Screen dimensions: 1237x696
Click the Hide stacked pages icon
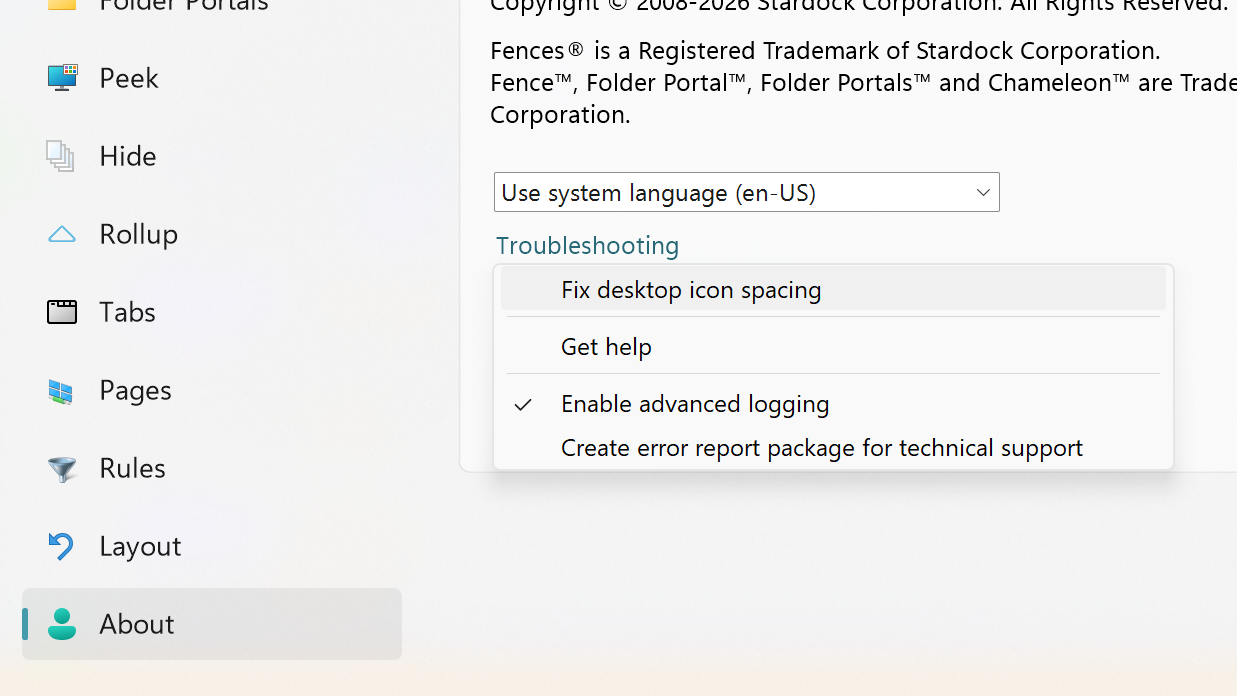pos(61,156)
